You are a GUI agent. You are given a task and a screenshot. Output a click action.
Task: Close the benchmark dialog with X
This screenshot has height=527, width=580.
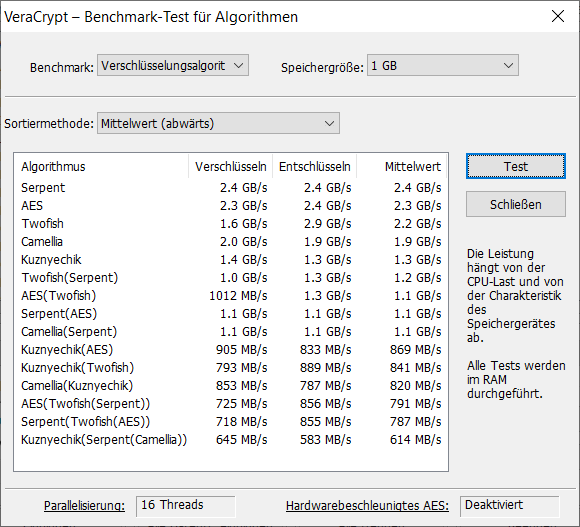click(557, 16)
